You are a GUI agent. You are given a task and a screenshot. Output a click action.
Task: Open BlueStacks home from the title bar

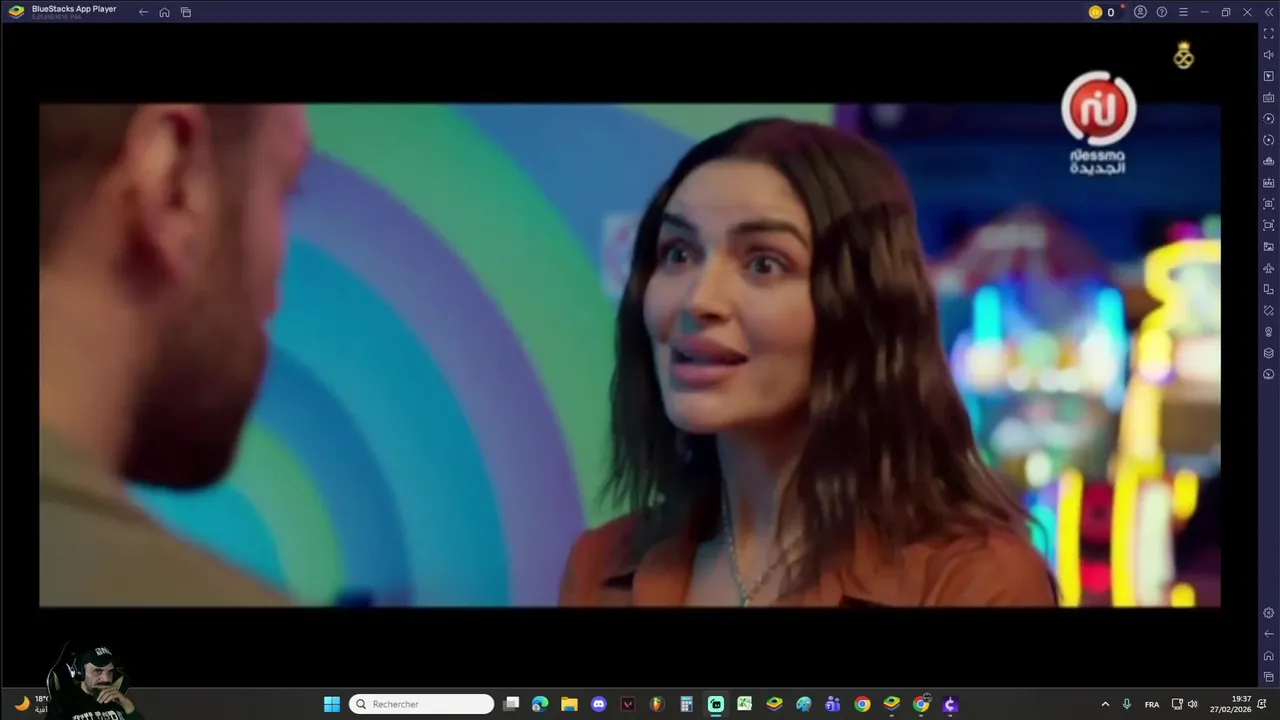[164, 12]
